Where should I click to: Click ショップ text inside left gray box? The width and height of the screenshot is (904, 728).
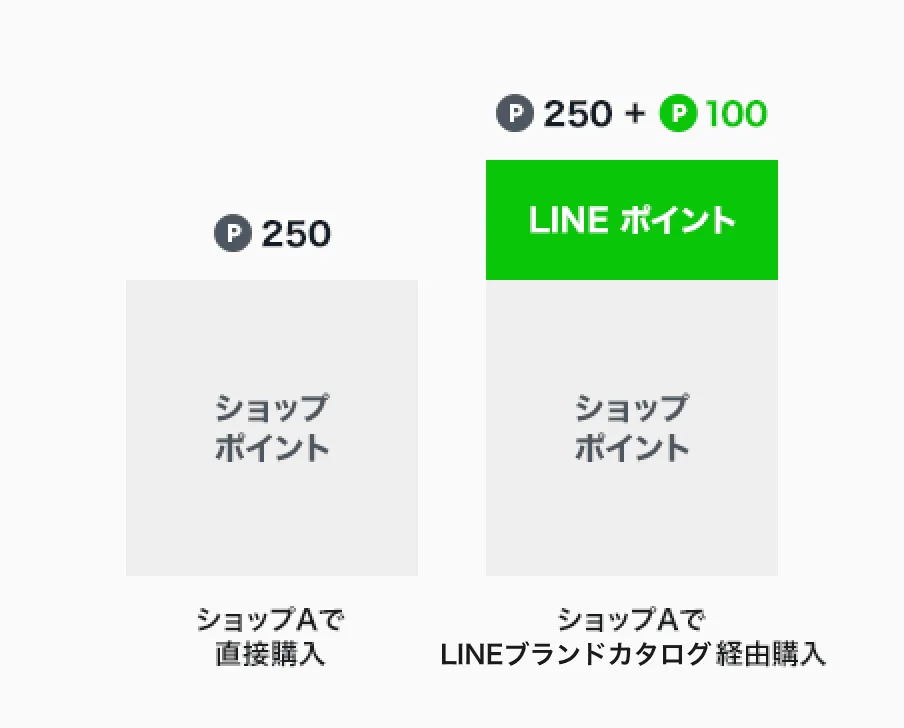tap(272, 408)
